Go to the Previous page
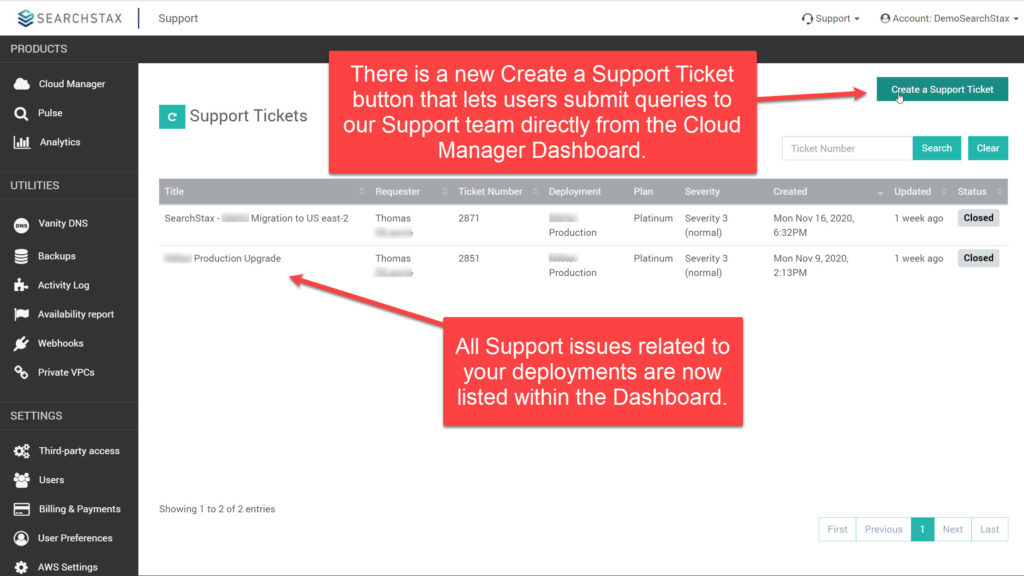The width and height of the screenshot is (1024, 576). pos(884,530)
